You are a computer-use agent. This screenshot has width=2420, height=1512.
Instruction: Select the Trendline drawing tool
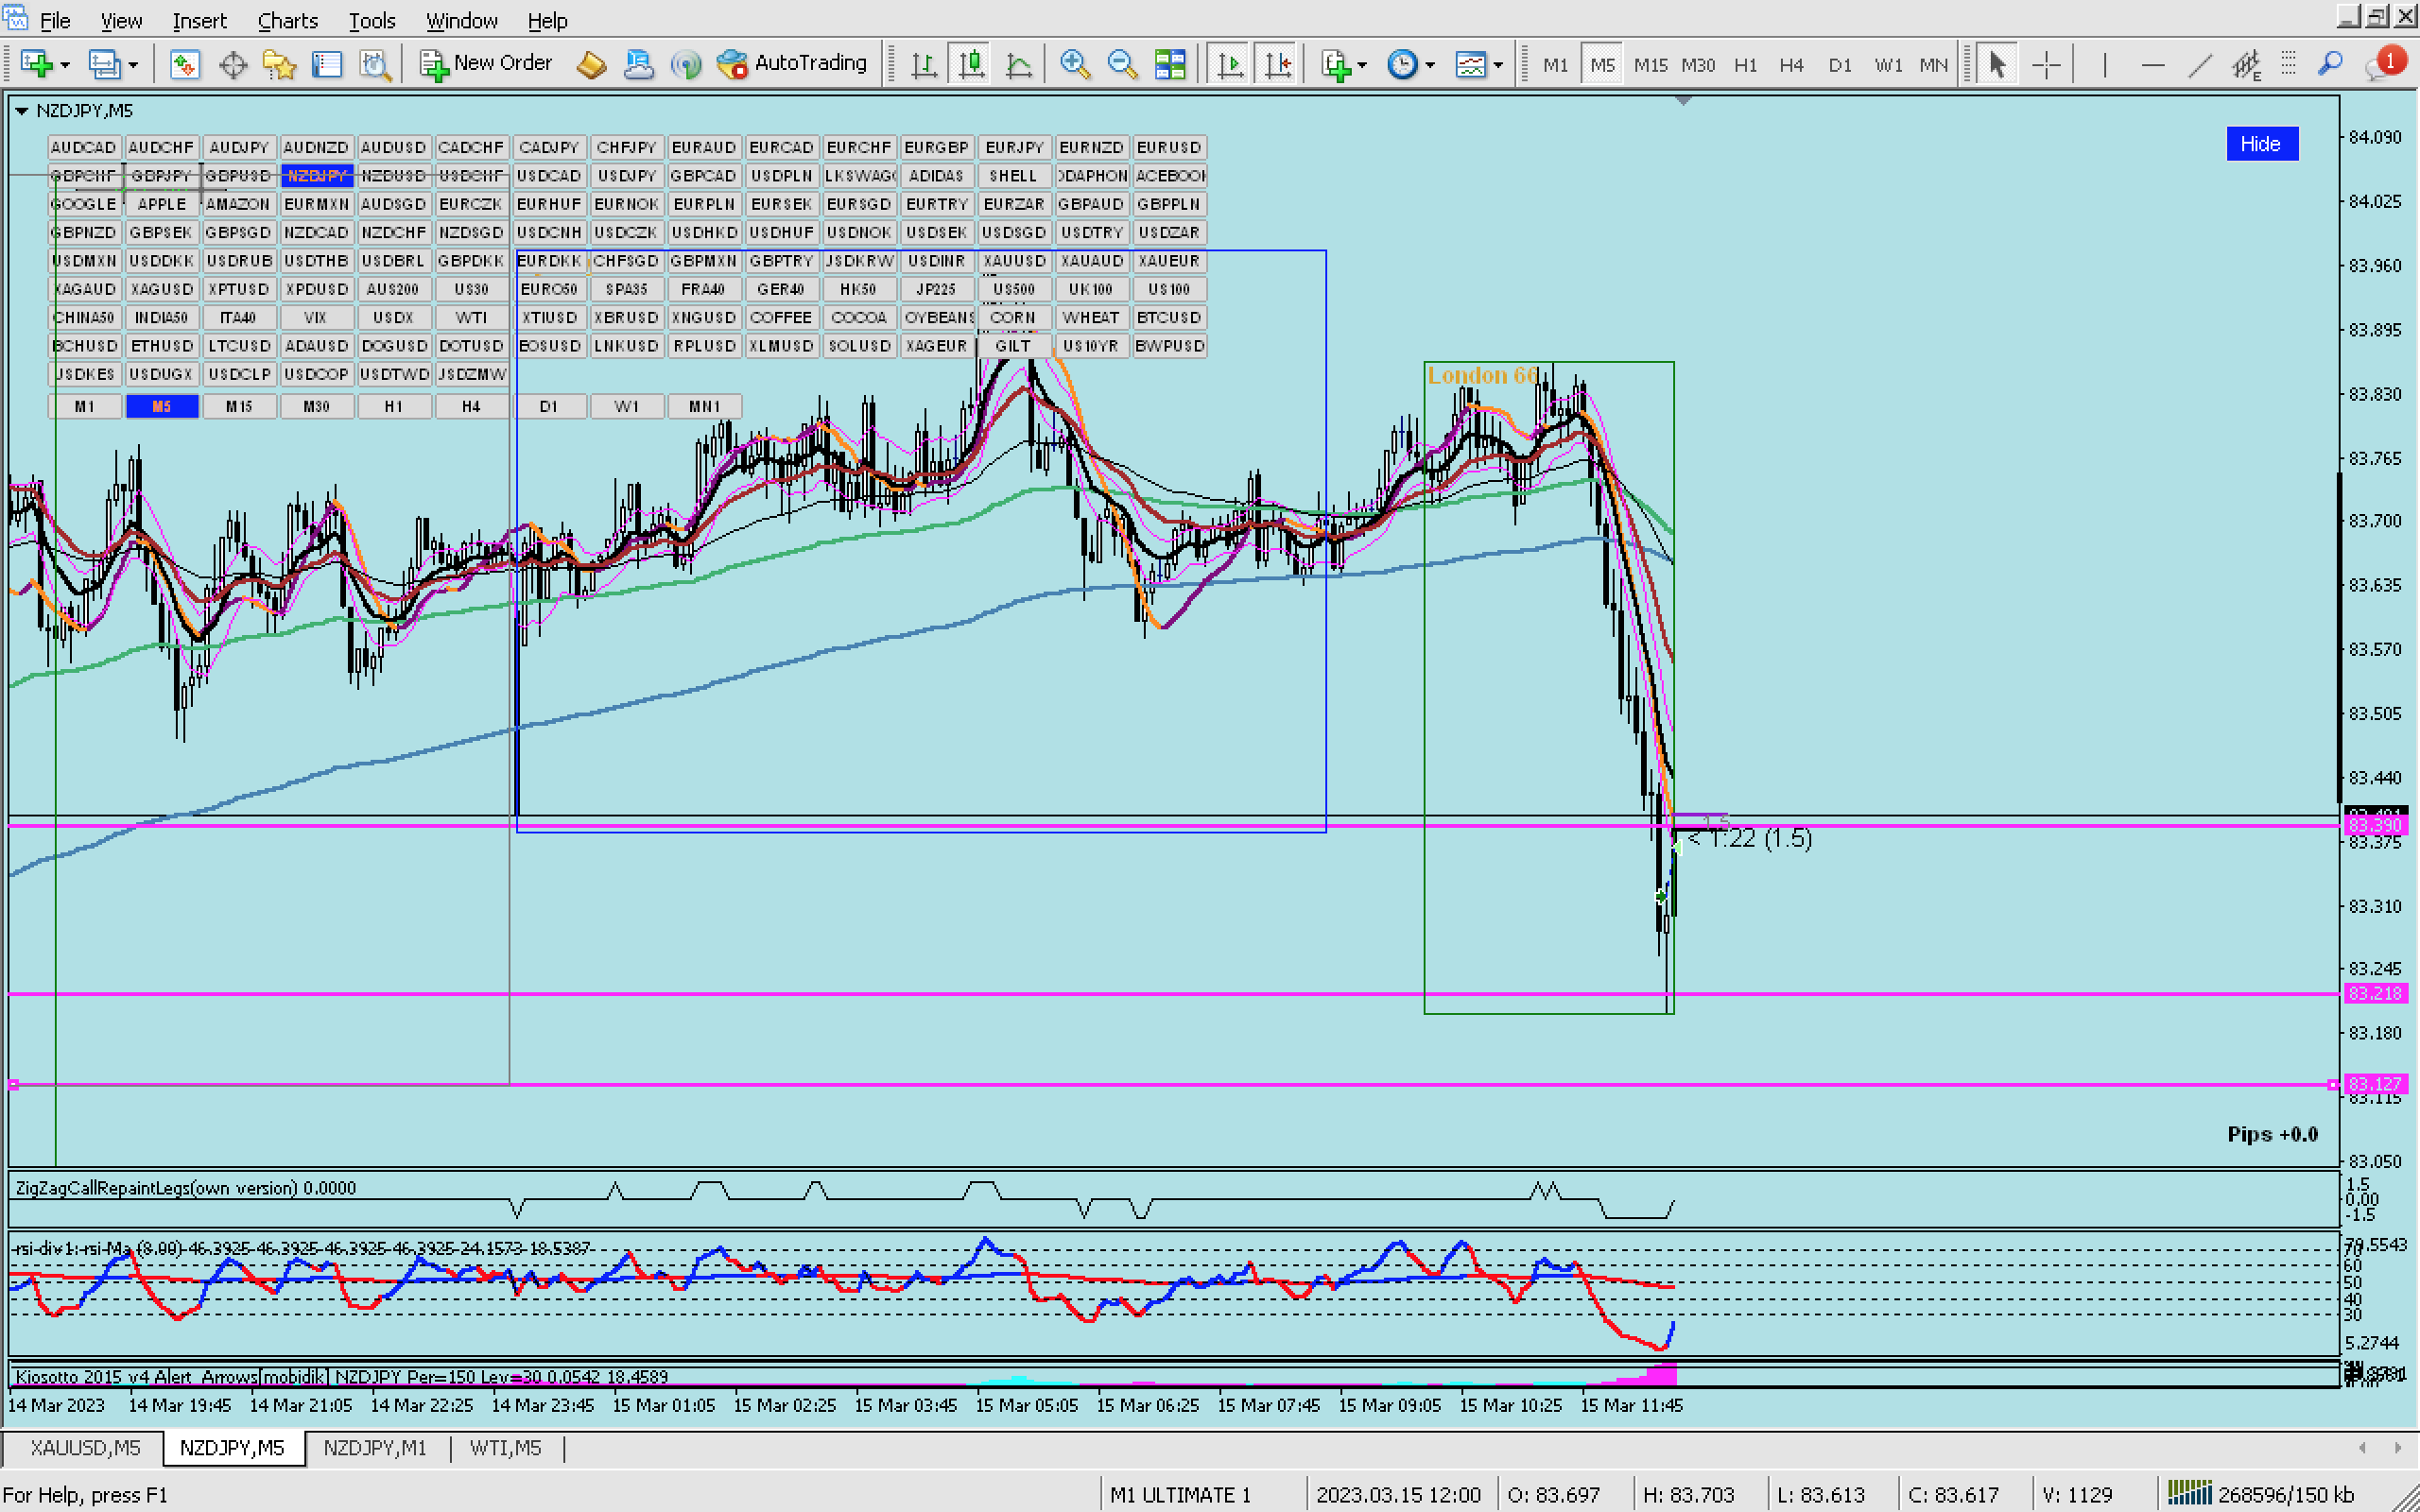[2199, 65]
